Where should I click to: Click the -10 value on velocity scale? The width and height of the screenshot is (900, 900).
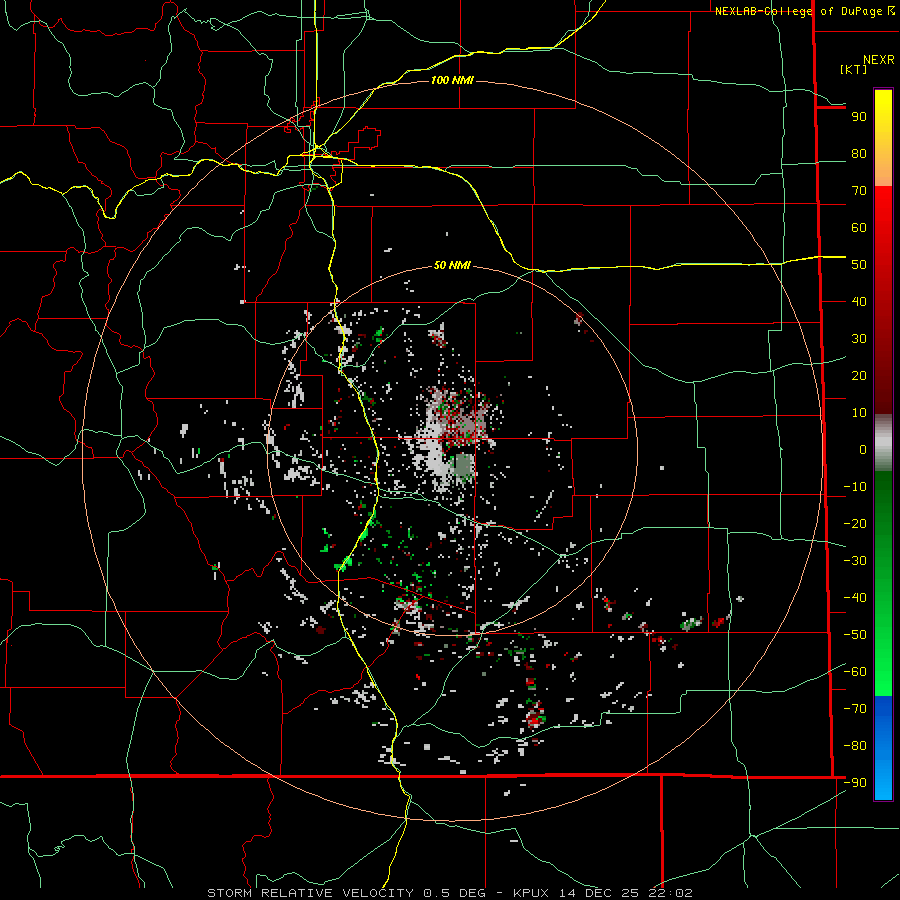coord(855,487)
